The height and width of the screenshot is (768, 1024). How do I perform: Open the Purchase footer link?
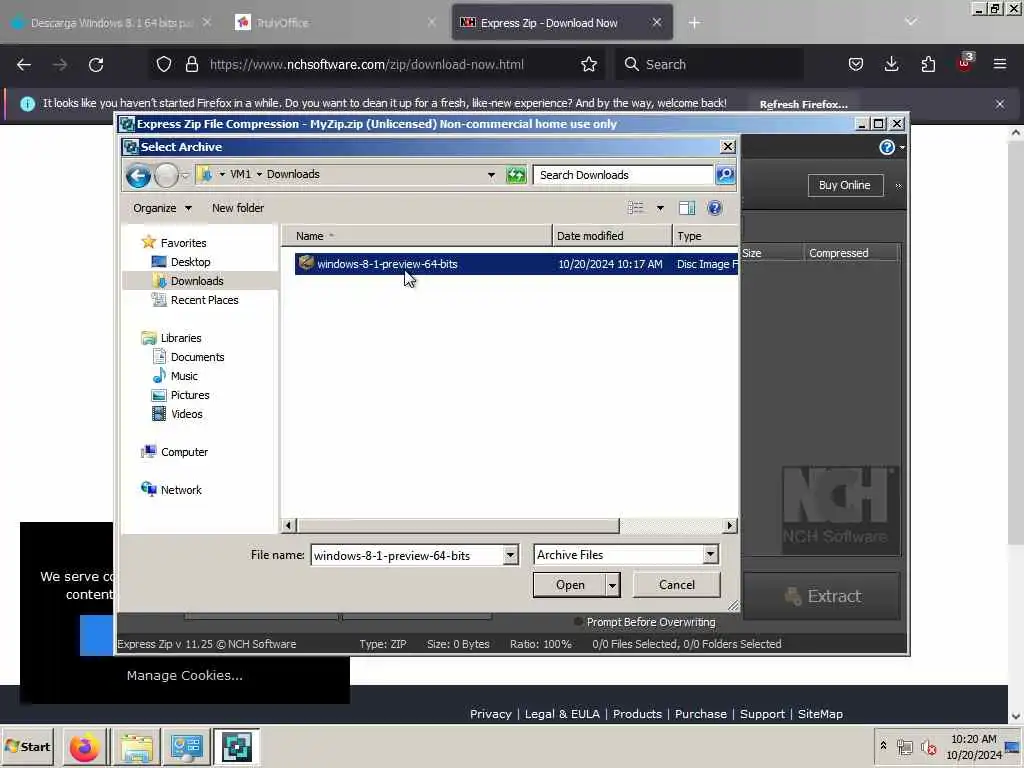701,714
